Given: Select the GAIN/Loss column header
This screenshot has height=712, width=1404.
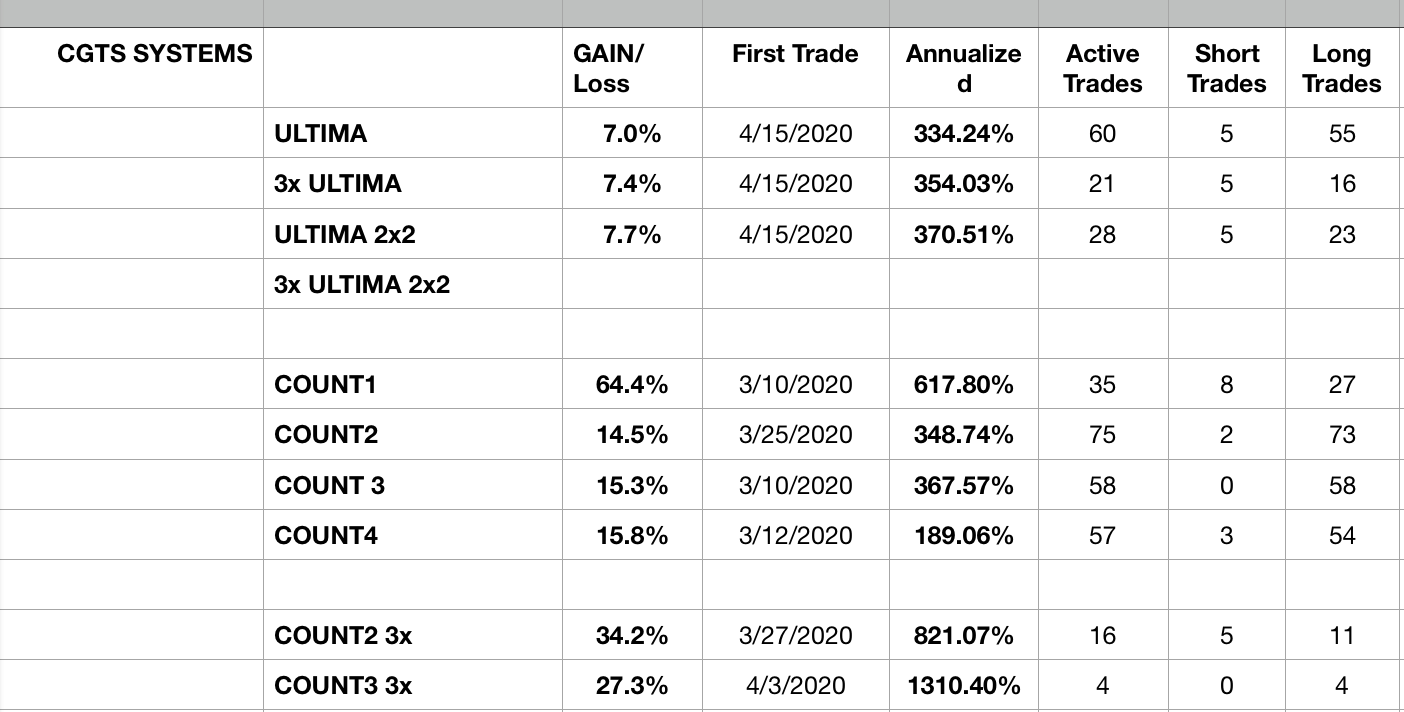Looking at the screenshot, I should pos(608,69).
